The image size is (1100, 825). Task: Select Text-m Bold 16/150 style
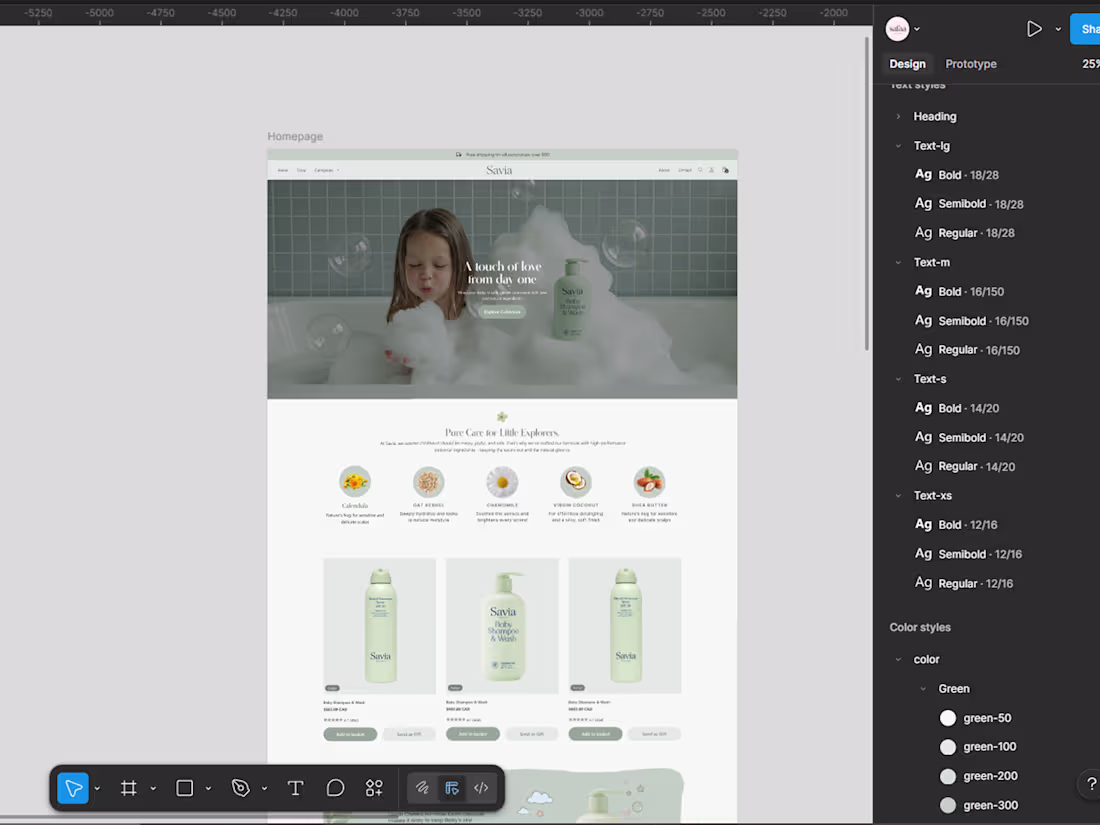coord(959,291)
